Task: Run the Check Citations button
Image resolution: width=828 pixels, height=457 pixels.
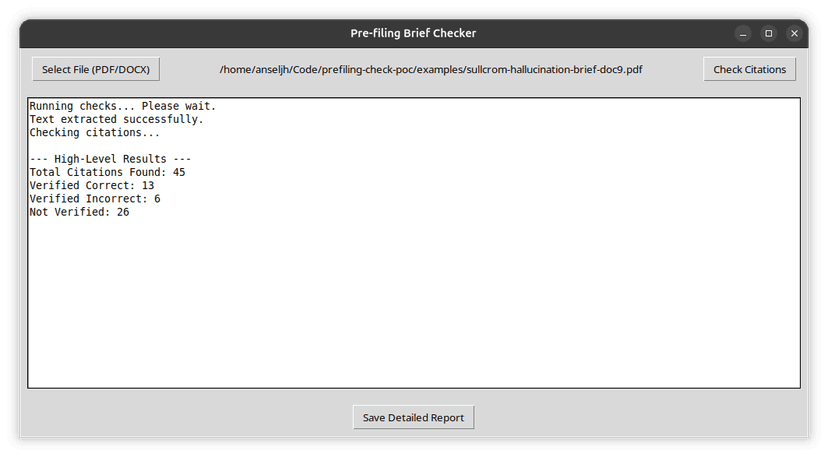Action: (749, 69)
